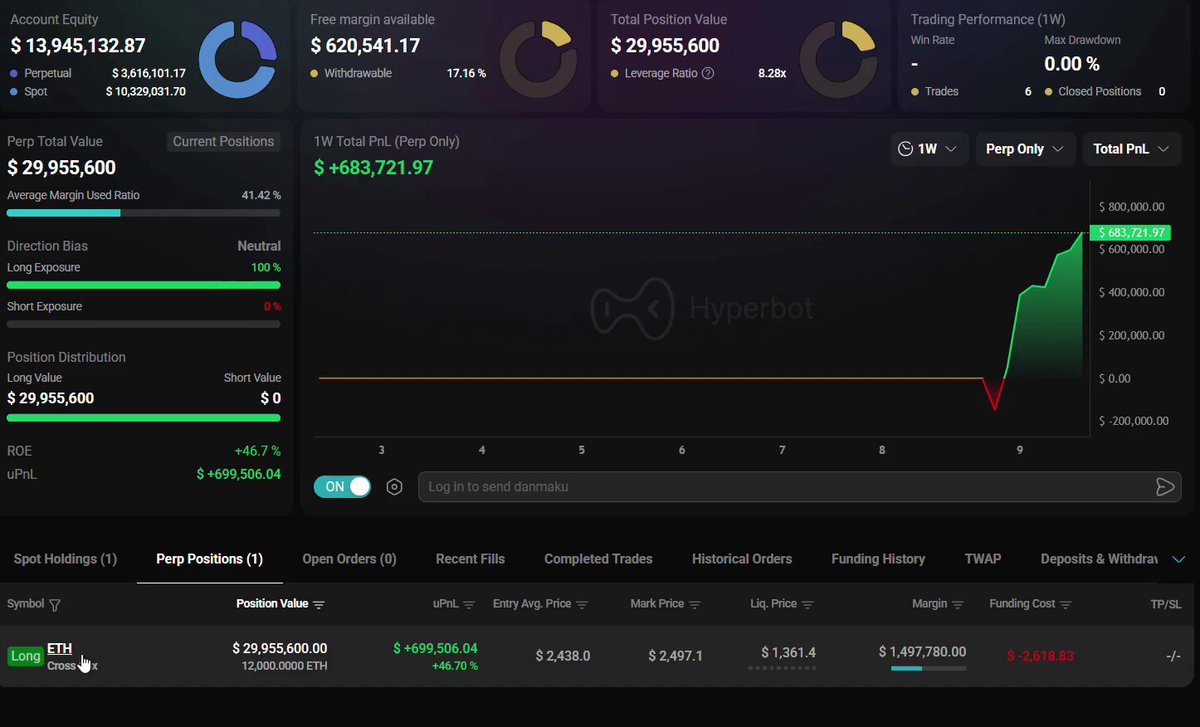Open the ETH symbol link
1200x727 pixels.
(60, 649)
